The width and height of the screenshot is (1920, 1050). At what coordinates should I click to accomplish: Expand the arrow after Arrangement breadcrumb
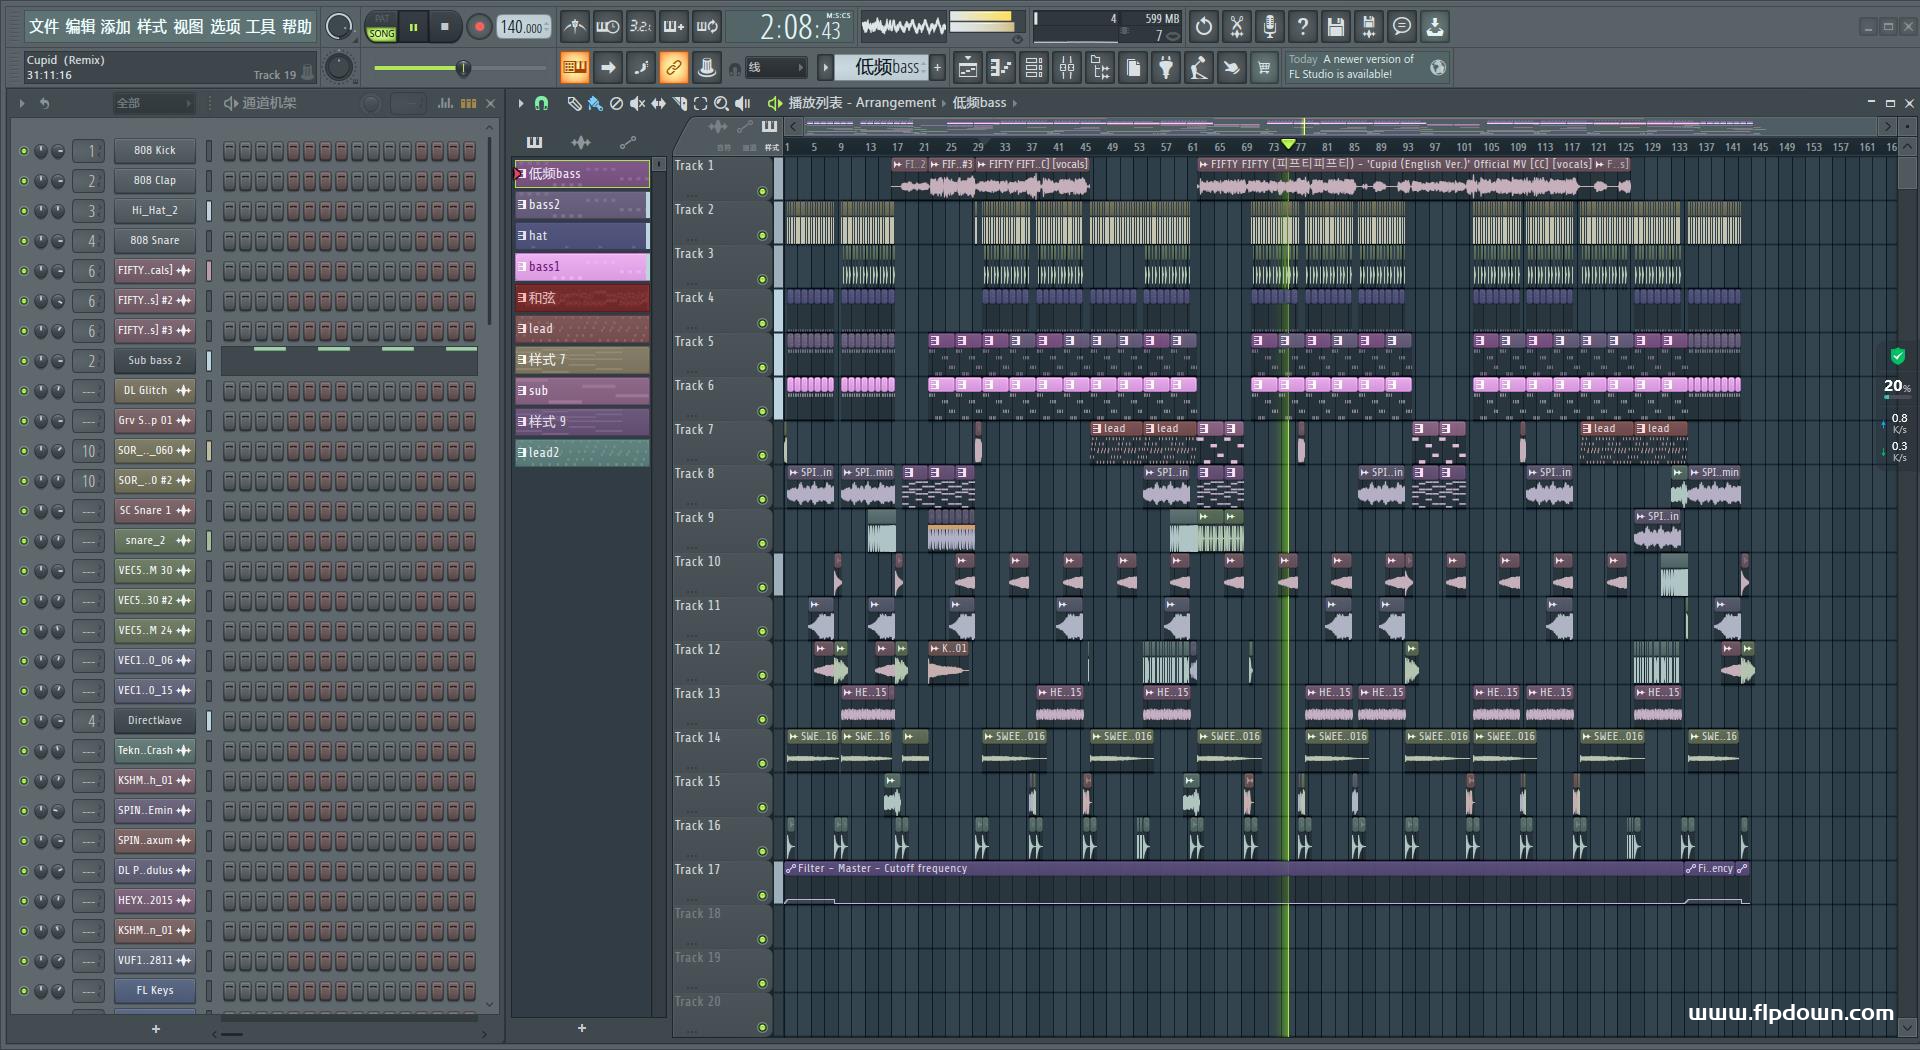(943, 103)
